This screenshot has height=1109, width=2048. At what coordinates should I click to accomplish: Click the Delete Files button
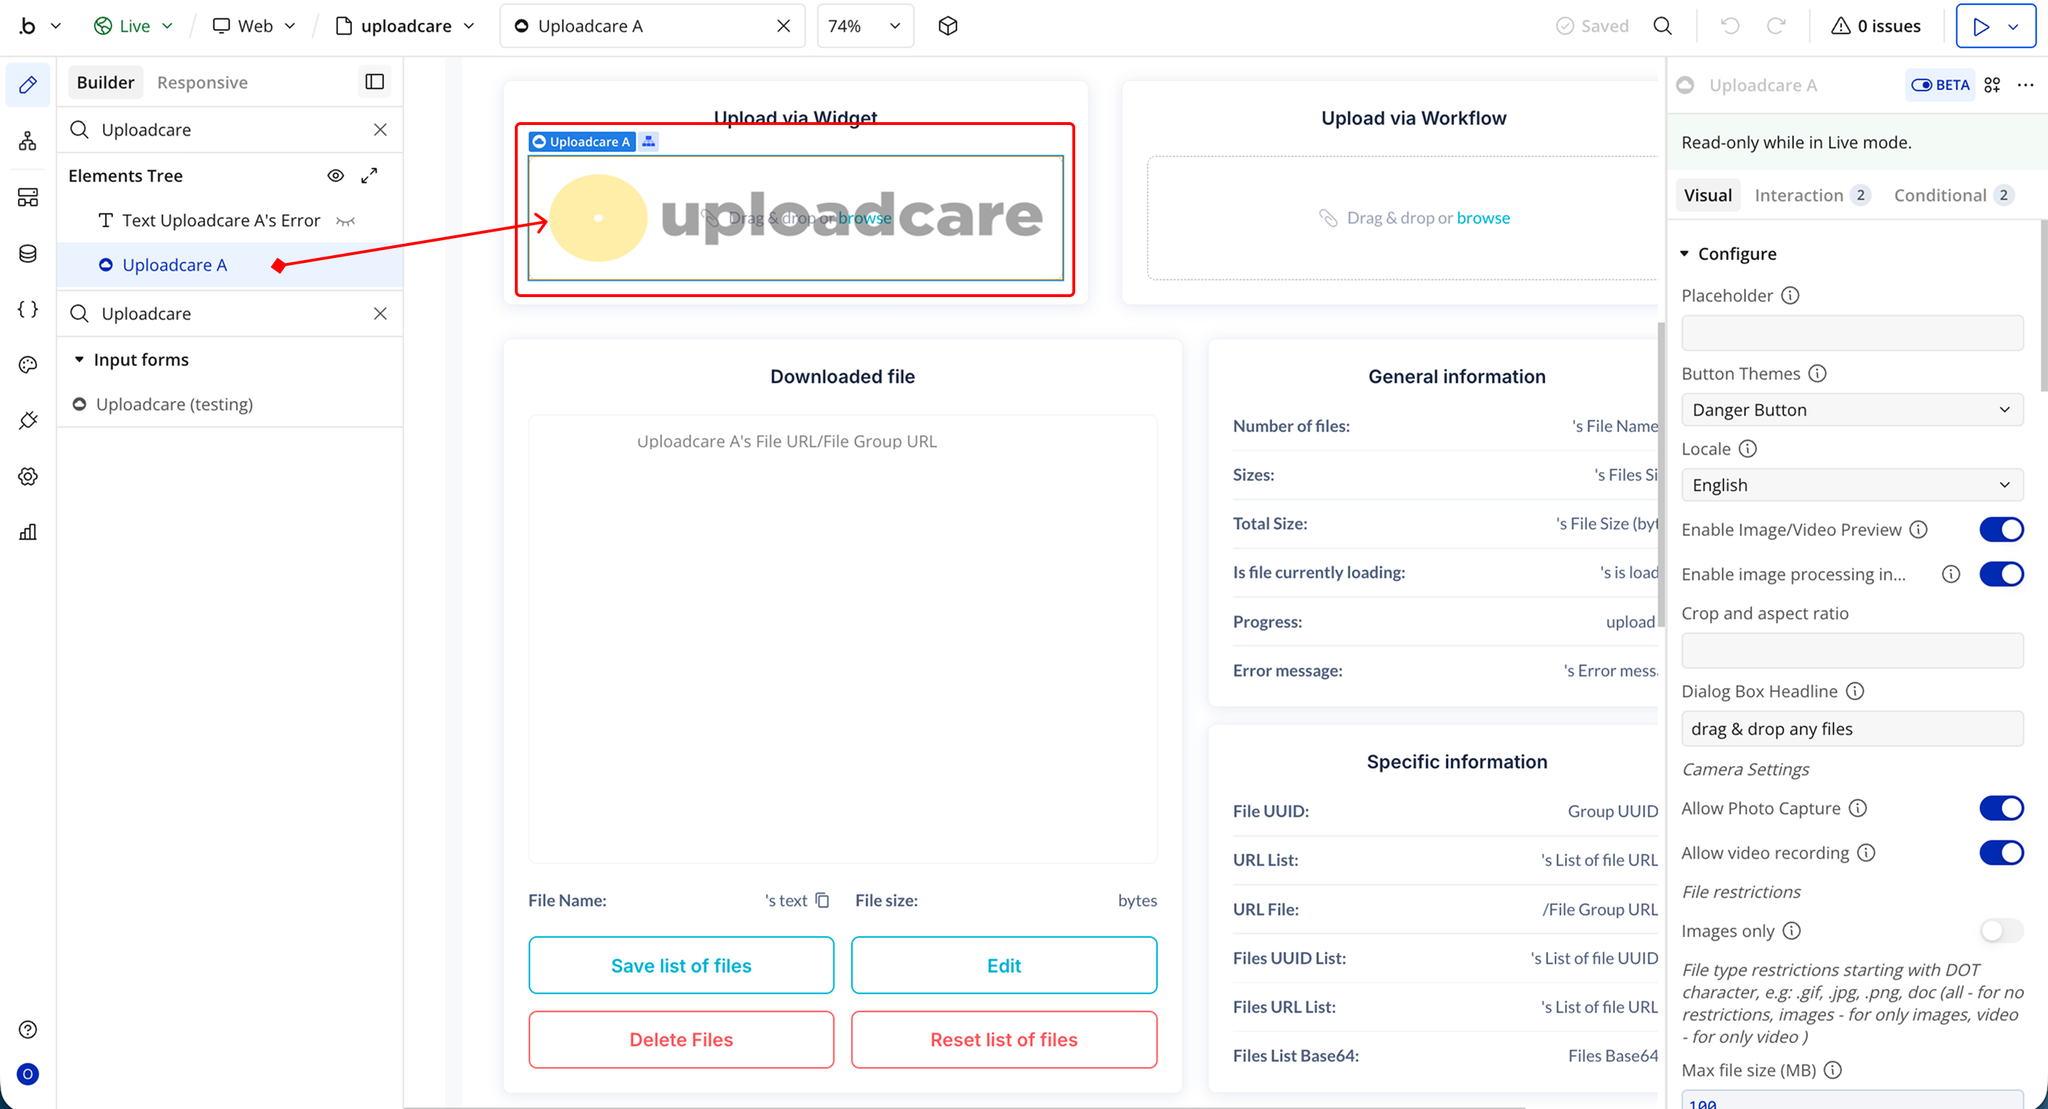click(681, 1040)
